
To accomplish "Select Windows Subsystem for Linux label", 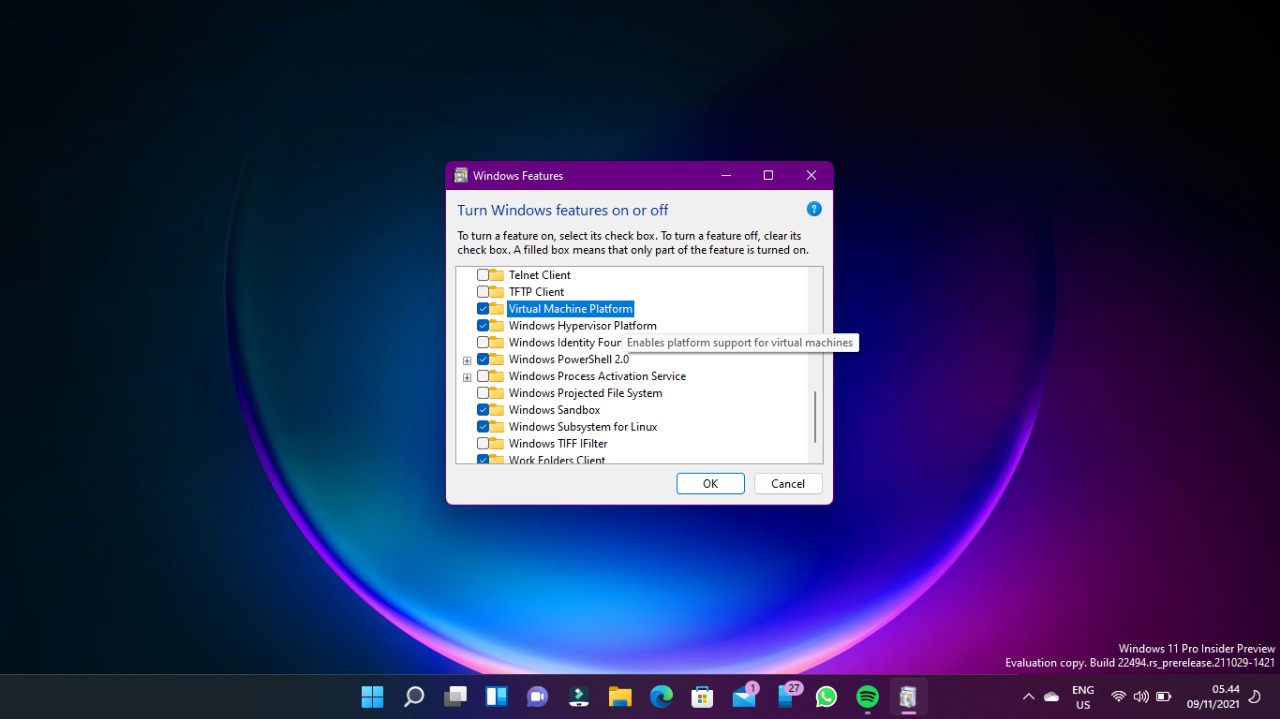I will tap(583, 427).
